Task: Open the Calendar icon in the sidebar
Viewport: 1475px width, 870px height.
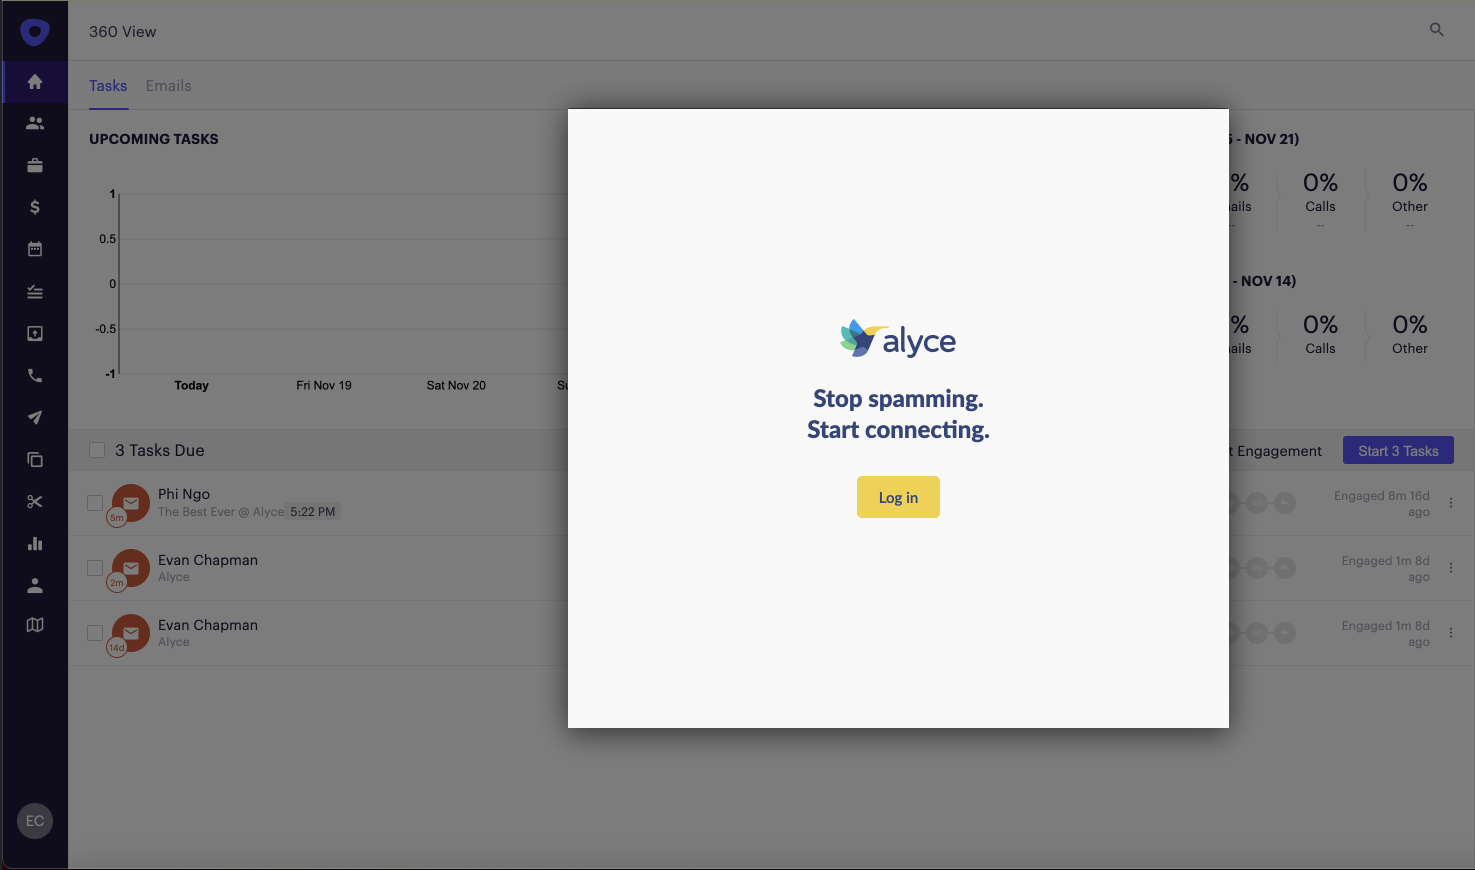Action: 35,249
